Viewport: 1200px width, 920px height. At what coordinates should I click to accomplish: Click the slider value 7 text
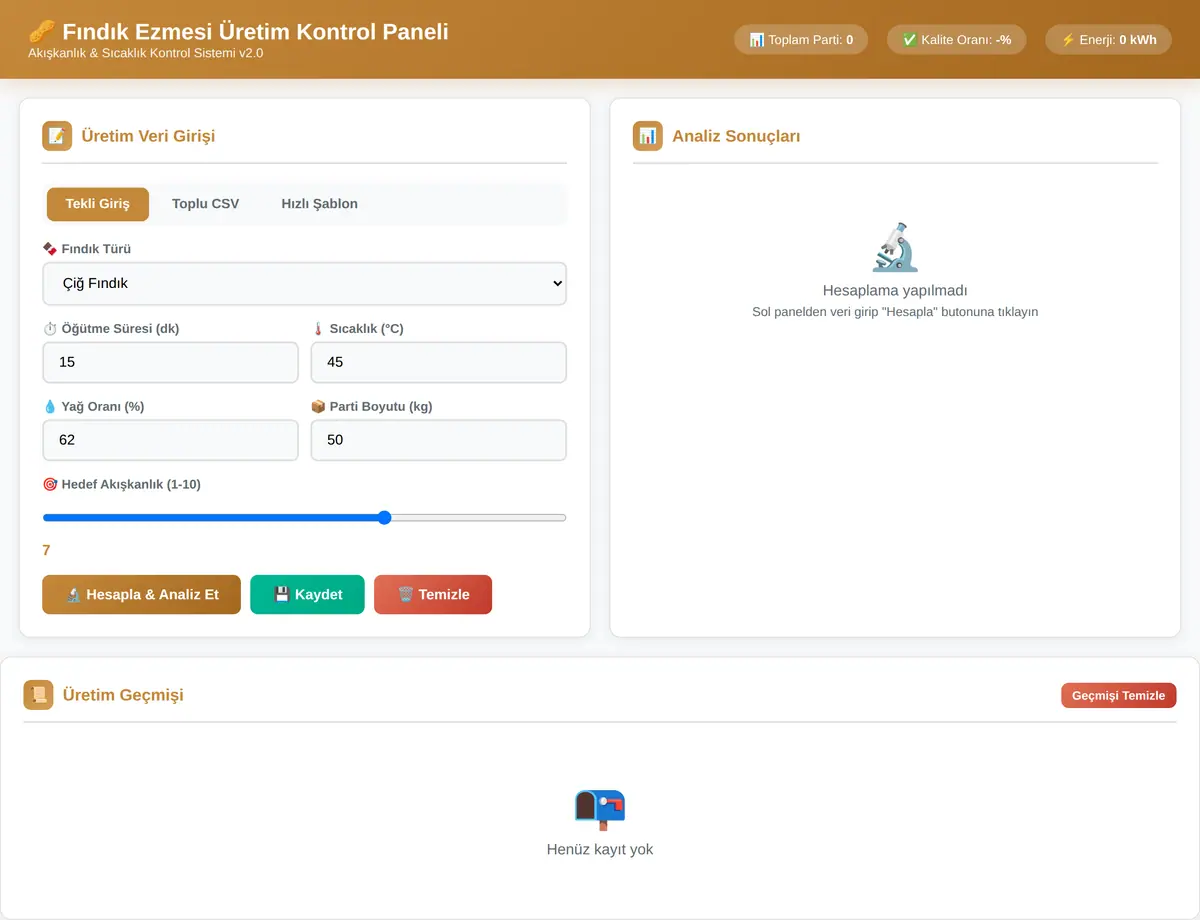pos(47,550)
